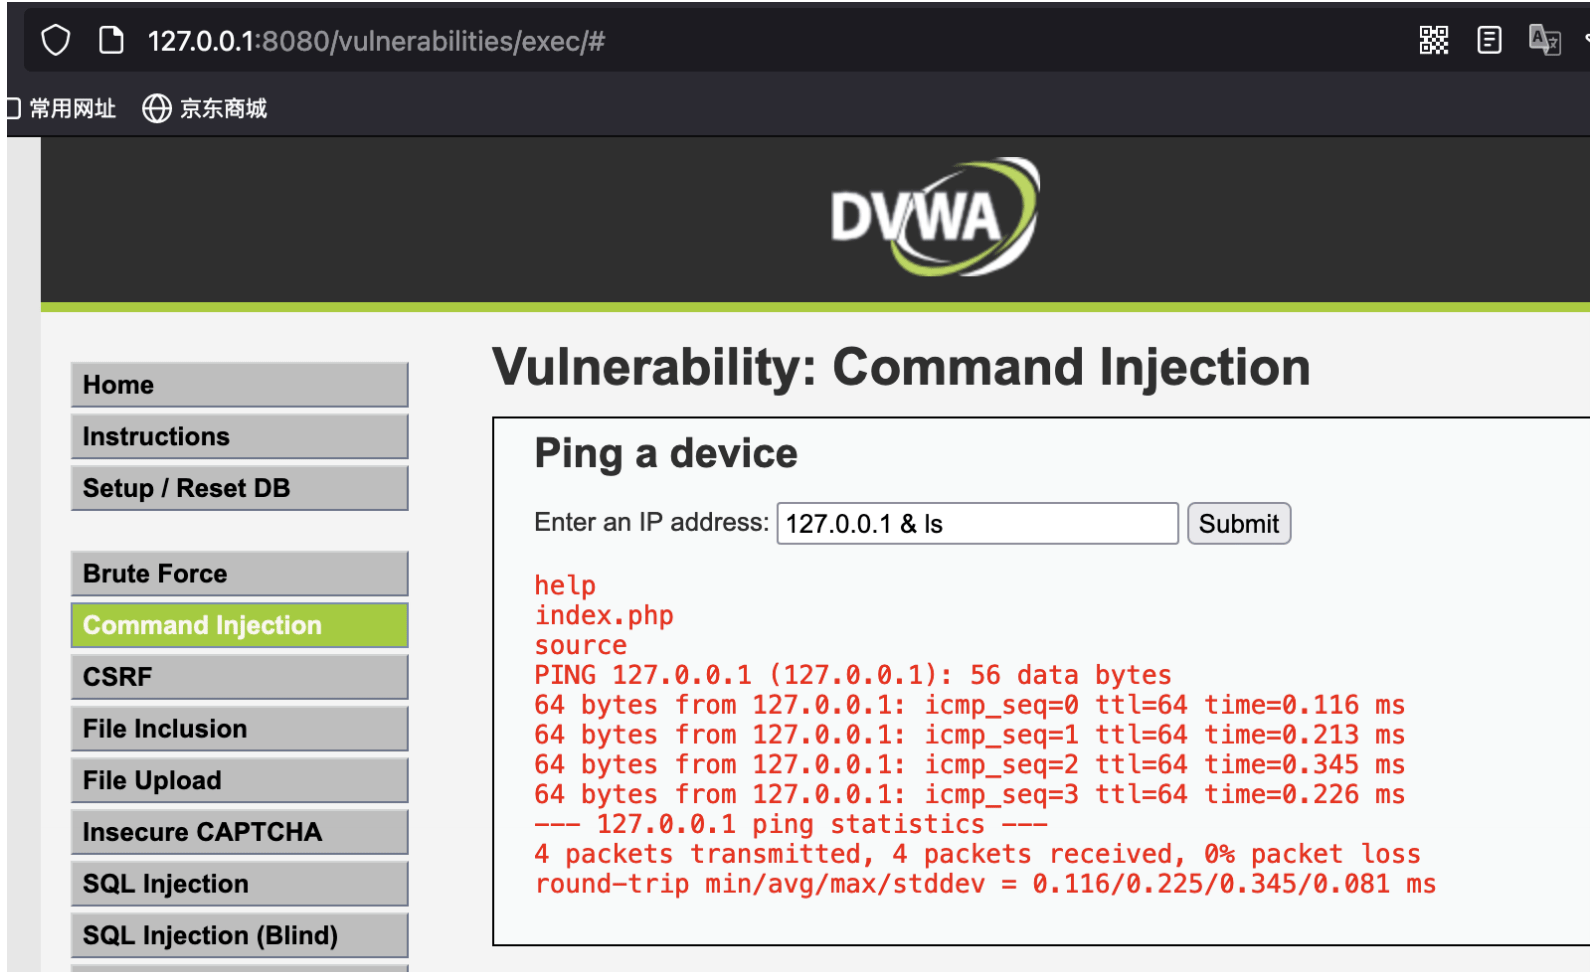1590x972 pixels.
Task: Click the page info icon in address bar
Action: coord(111,41)
